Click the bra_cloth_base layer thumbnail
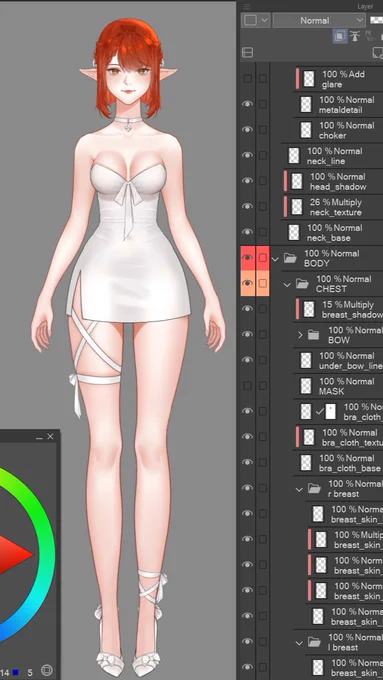Image resolution: width=383 pixels, height=680 pixels. click(306, 463)
